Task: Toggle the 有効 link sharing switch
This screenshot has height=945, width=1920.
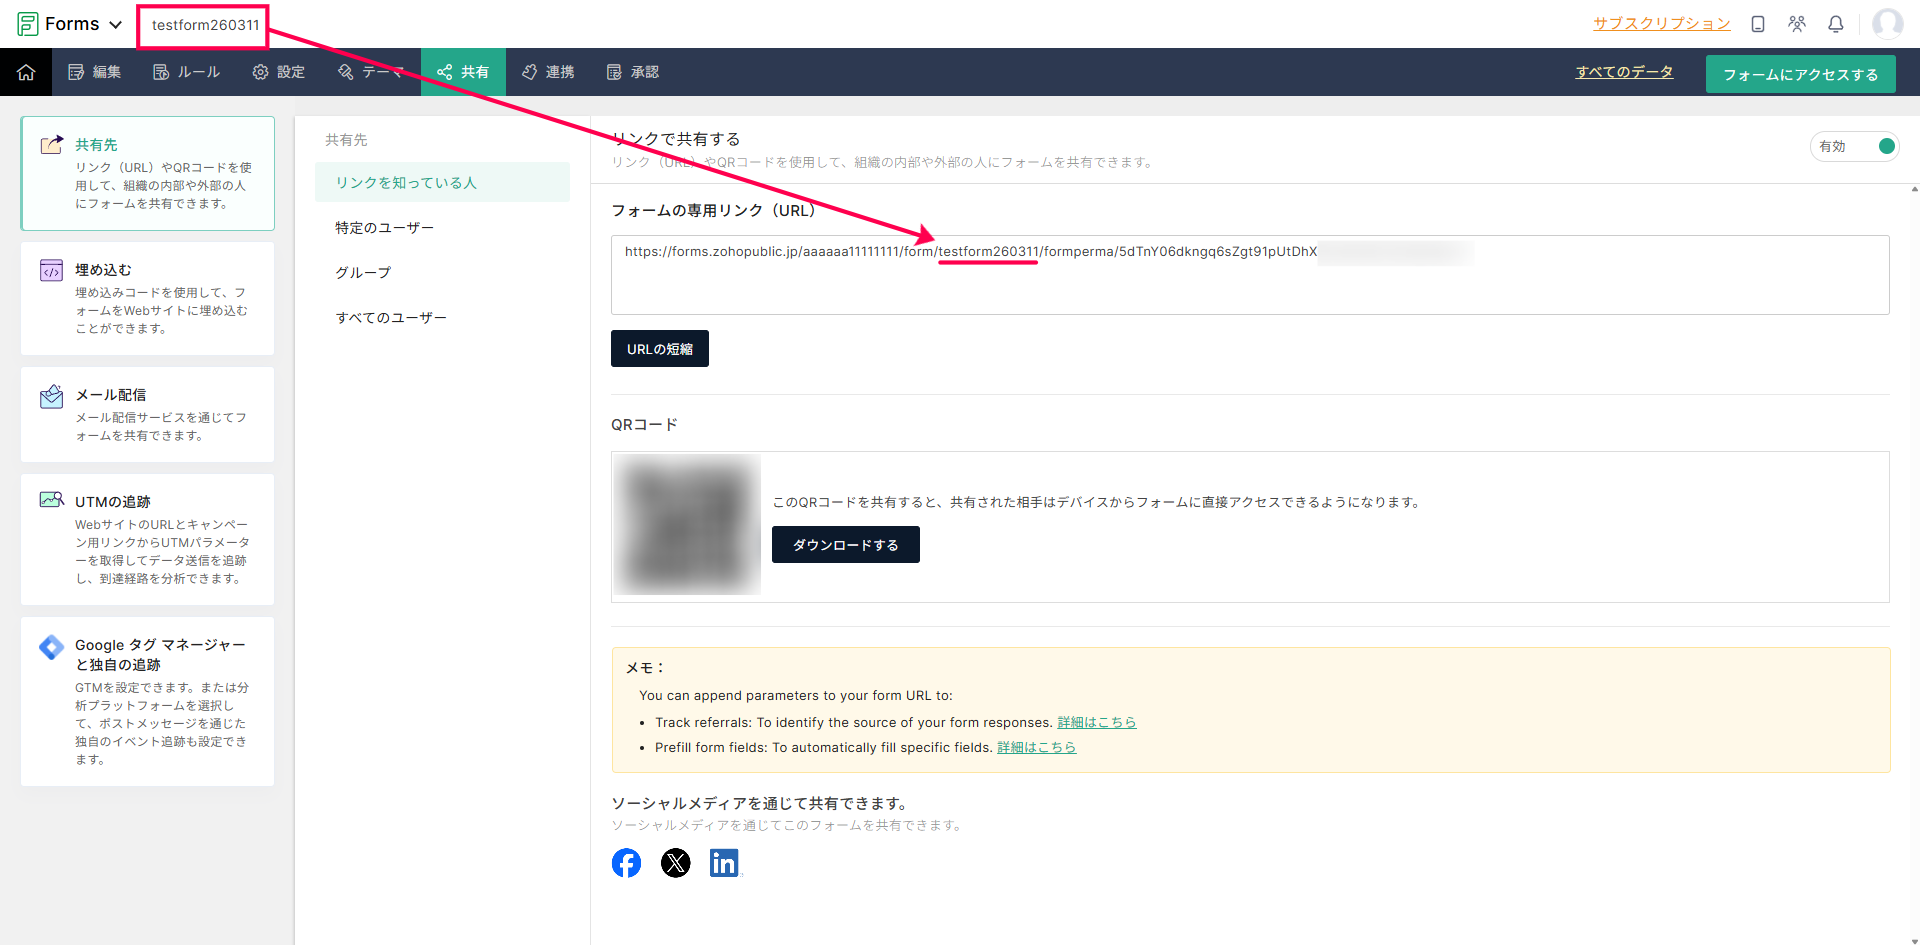Action: click(x=1885, y=147)
